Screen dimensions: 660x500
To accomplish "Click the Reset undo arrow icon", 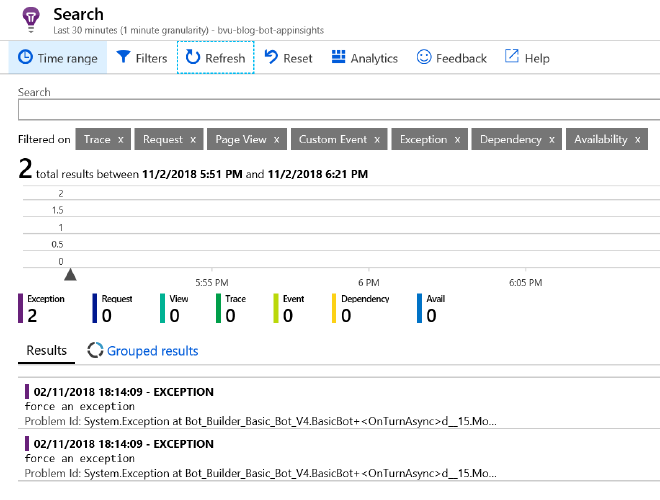I will (271, 58).
